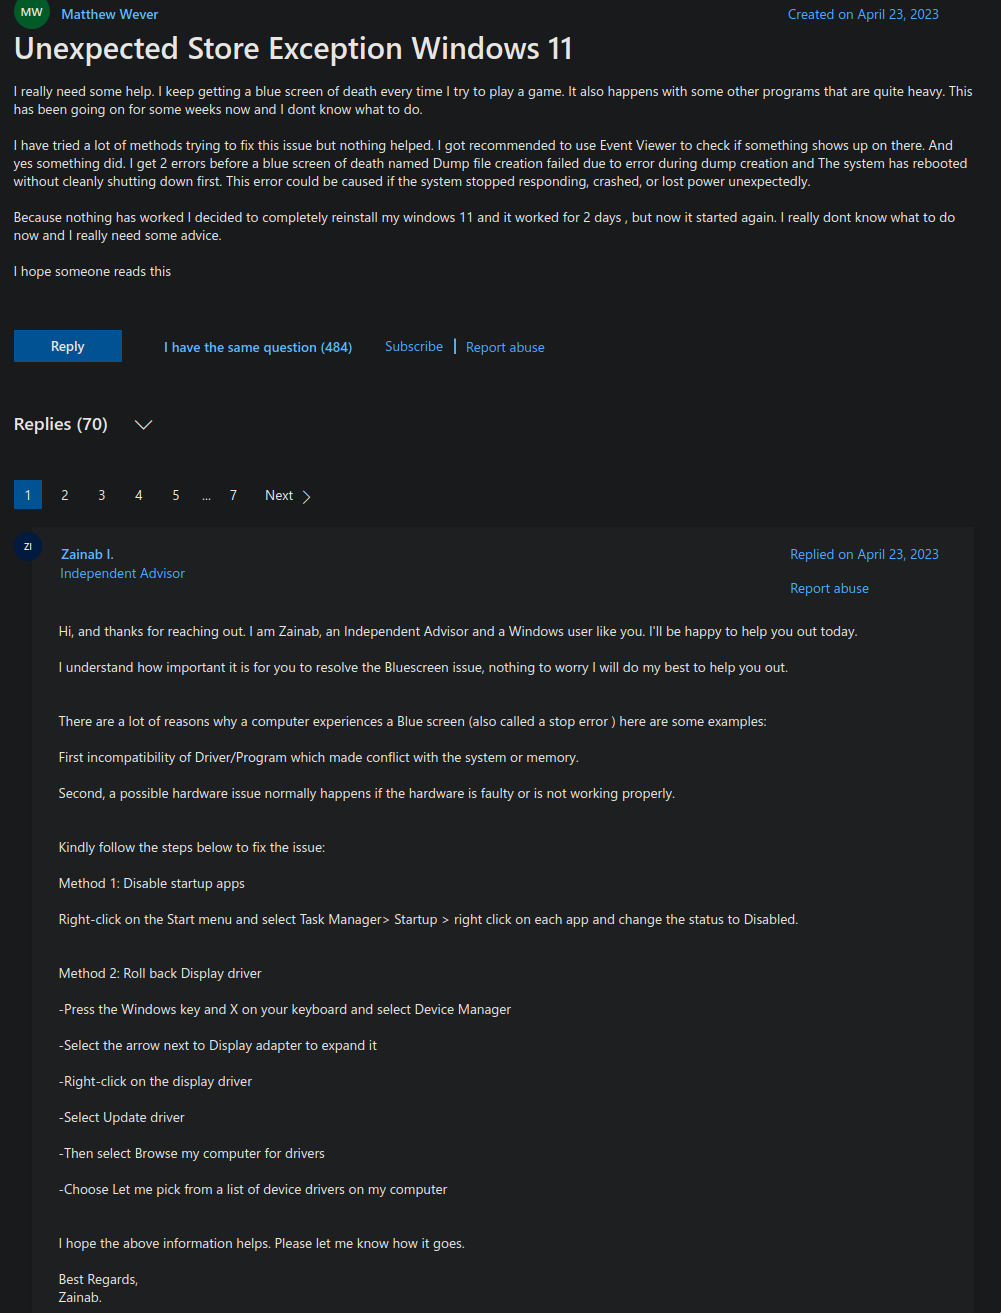Subscribe to this question thread
Viewport: 1001px width, 1313px height.
coord(414,346)
